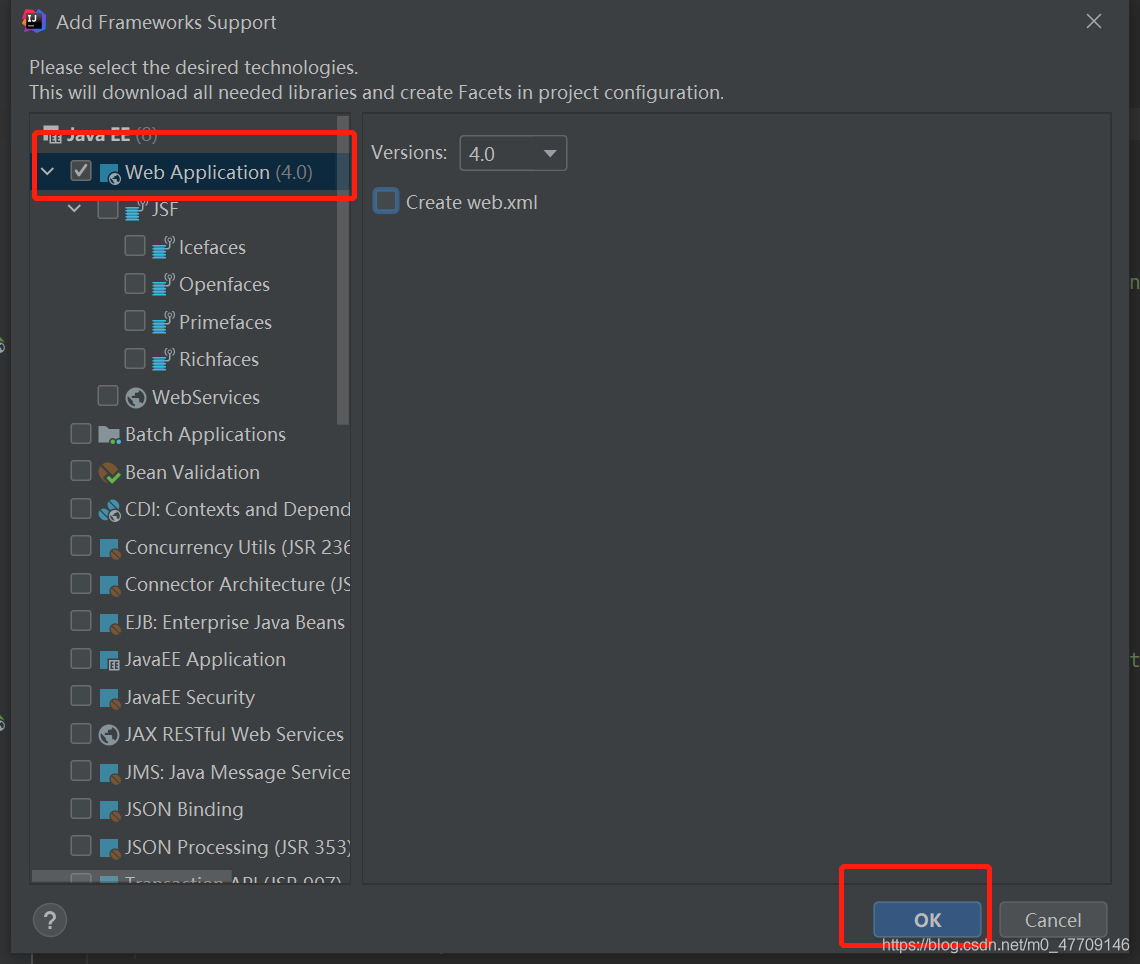Tick the JSON Processing checkbox

[81, 845]
